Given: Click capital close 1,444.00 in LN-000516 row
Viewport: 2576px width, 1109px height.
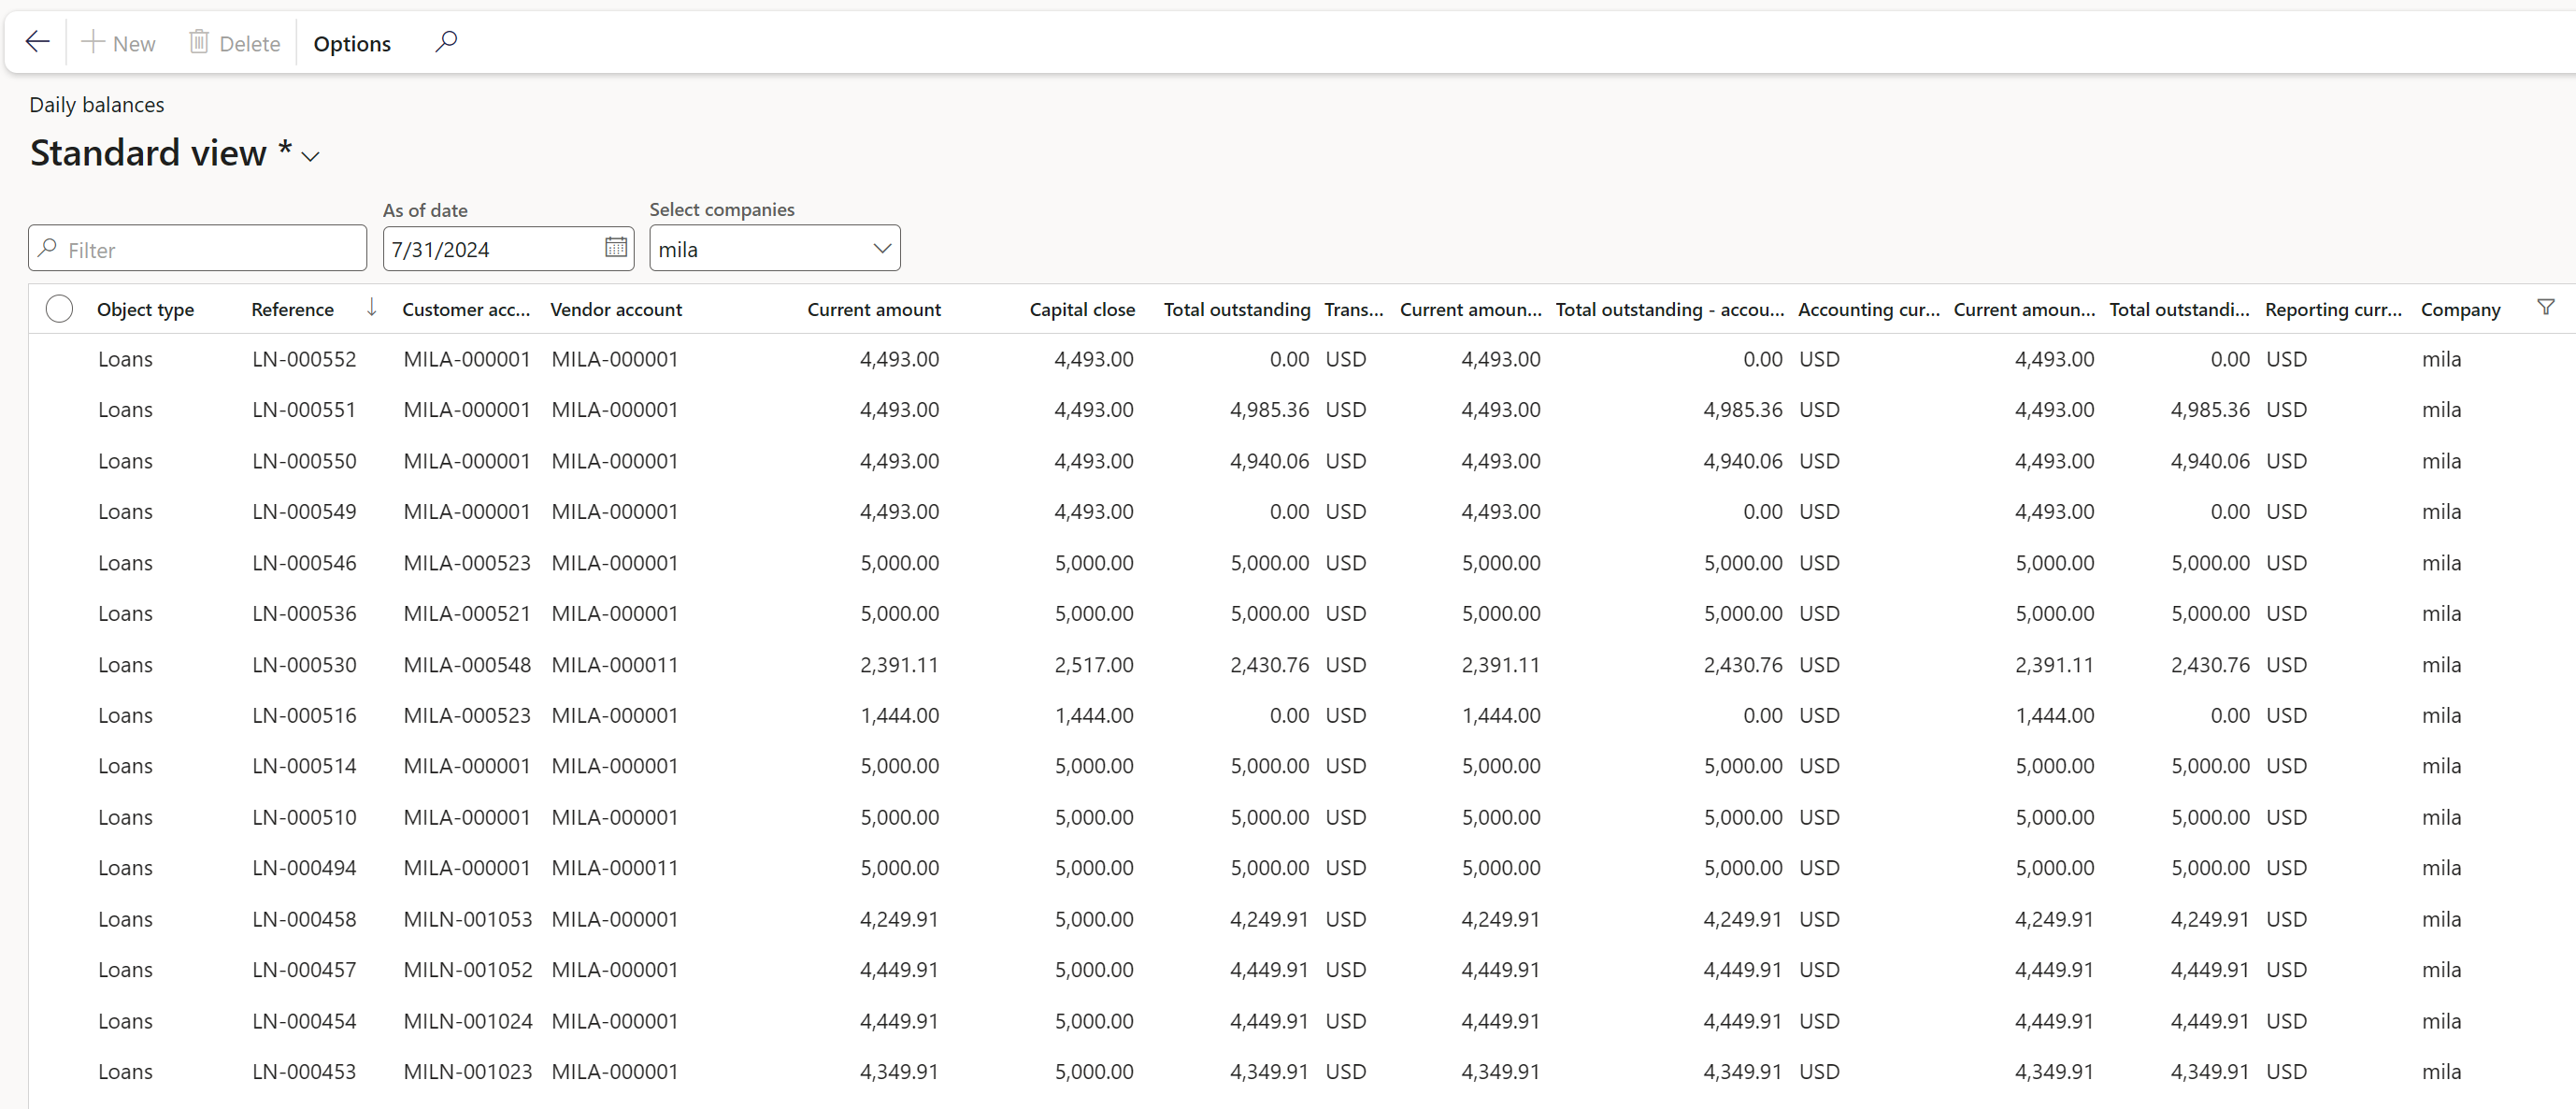Looking at the screenshot, I should [x=1094, y=716].
